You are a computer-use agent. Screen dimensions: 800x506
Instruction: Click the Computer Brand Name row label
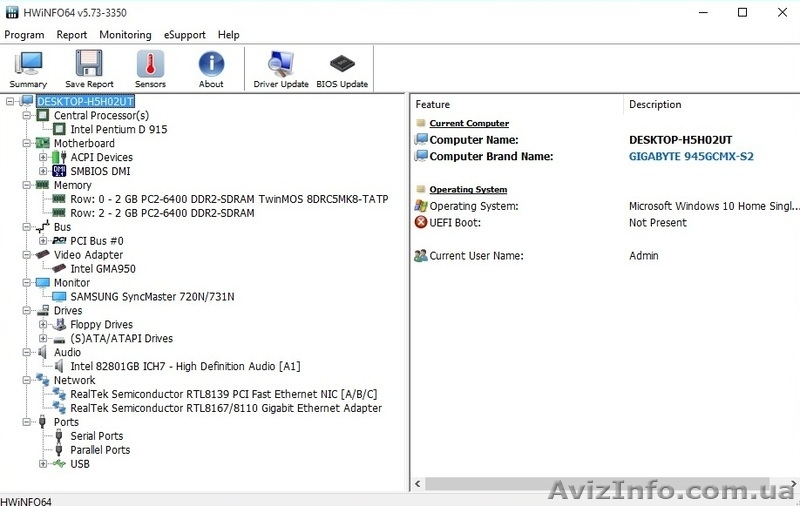pos(491,157)
